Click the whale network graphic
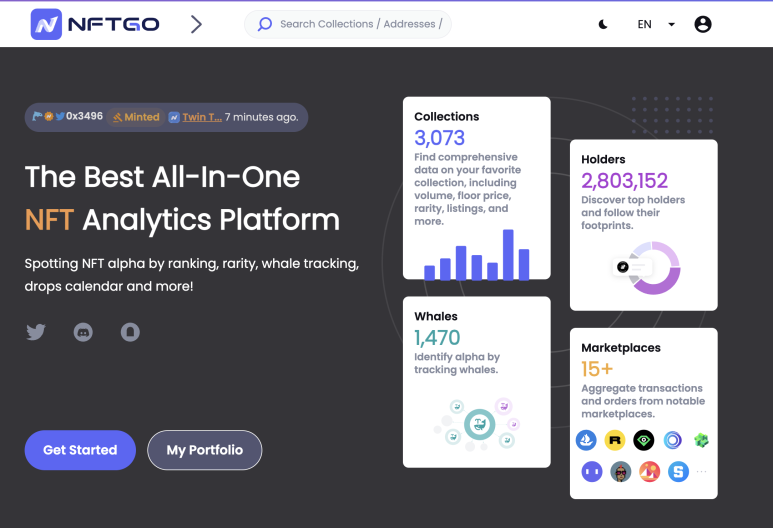This screenshot has height=528, width=773. pos(477,424)
